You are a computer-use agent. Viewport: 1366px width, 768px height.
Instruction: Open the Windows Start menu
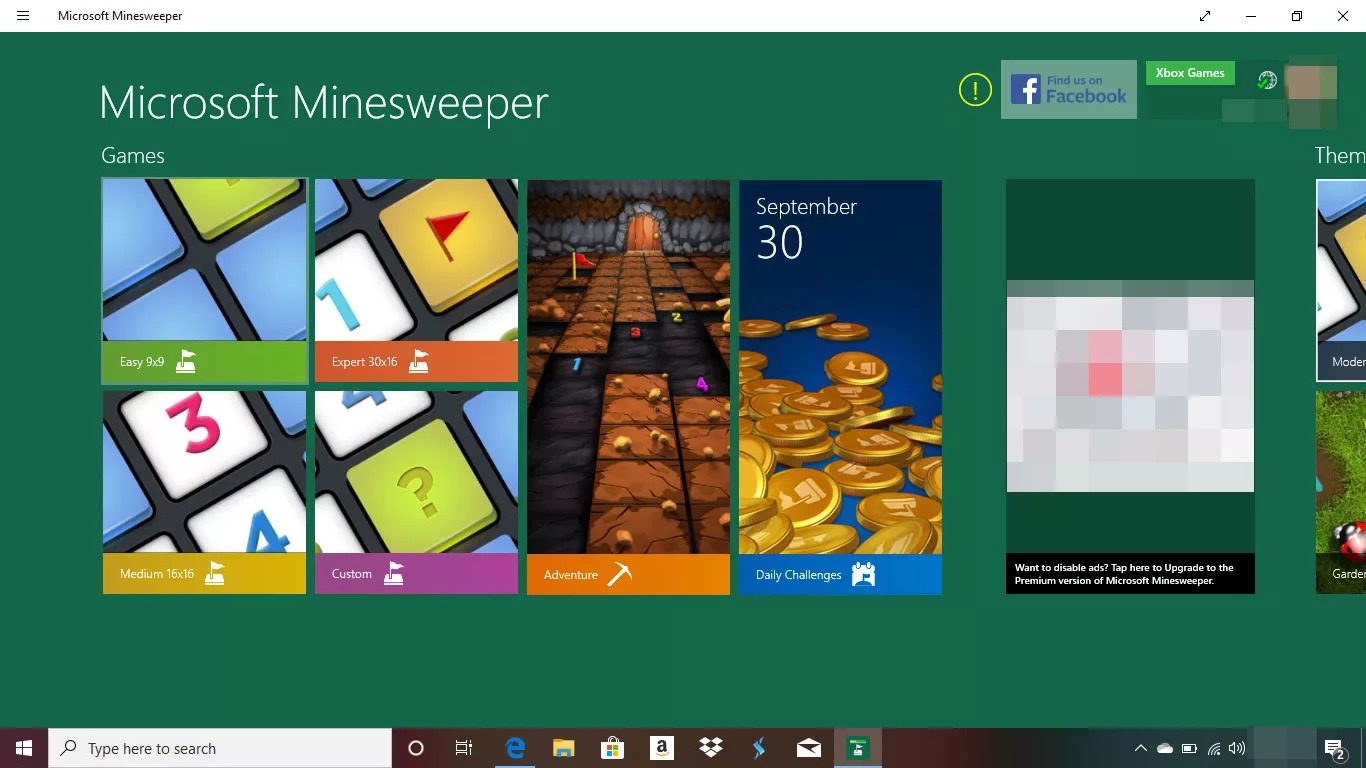(24, 748)
